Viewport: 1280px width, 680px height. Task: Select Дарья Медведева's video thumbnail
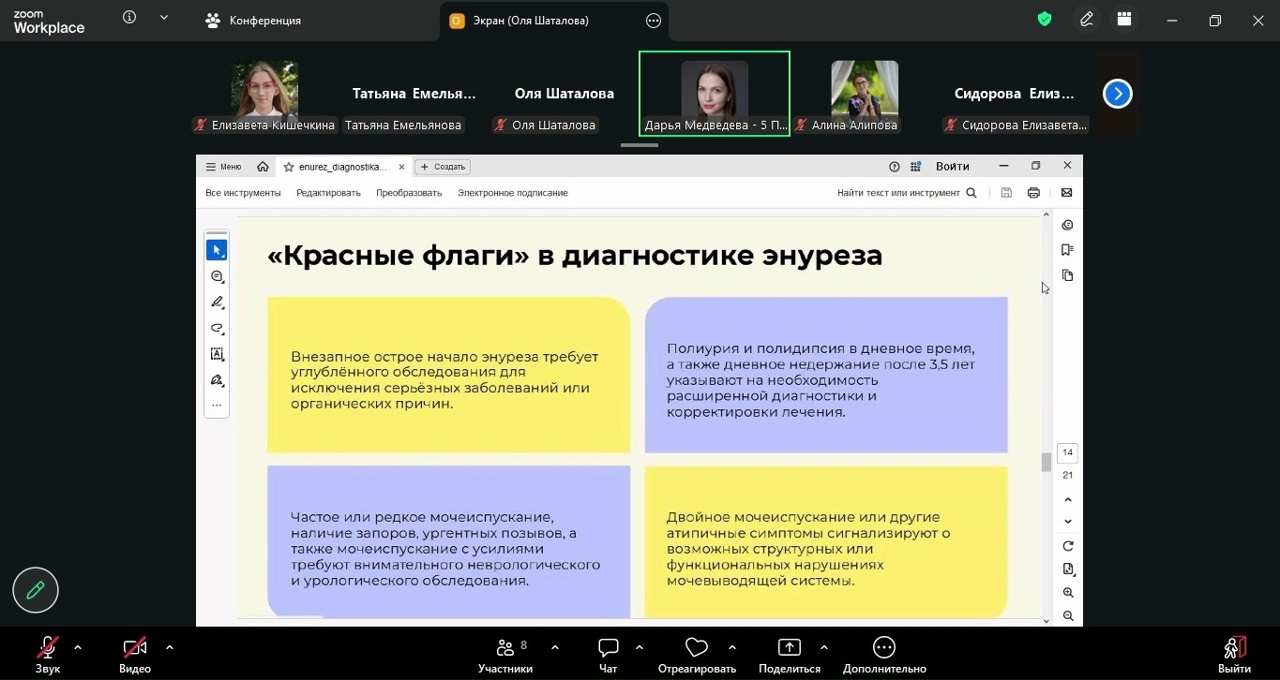coord(714,92)
